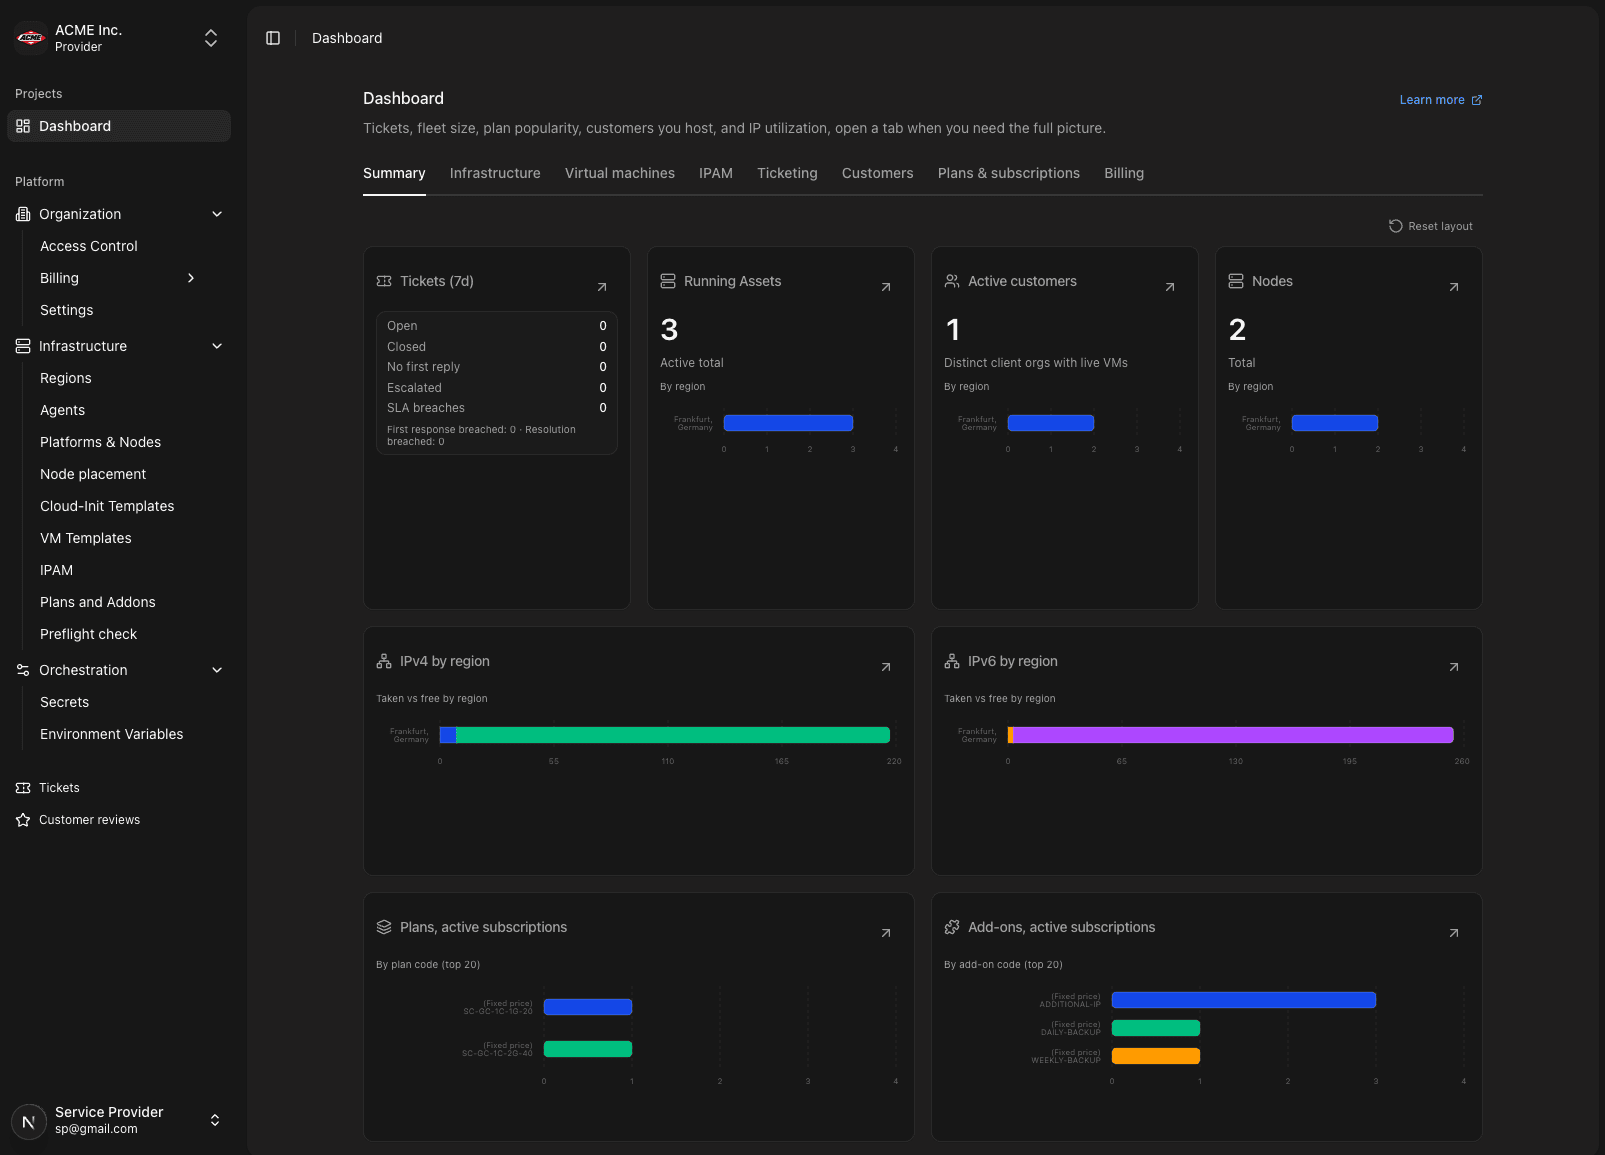Screen dimensions: 1605x1155
Task: Follow the Learn more link
Action: click(1440, 100)
